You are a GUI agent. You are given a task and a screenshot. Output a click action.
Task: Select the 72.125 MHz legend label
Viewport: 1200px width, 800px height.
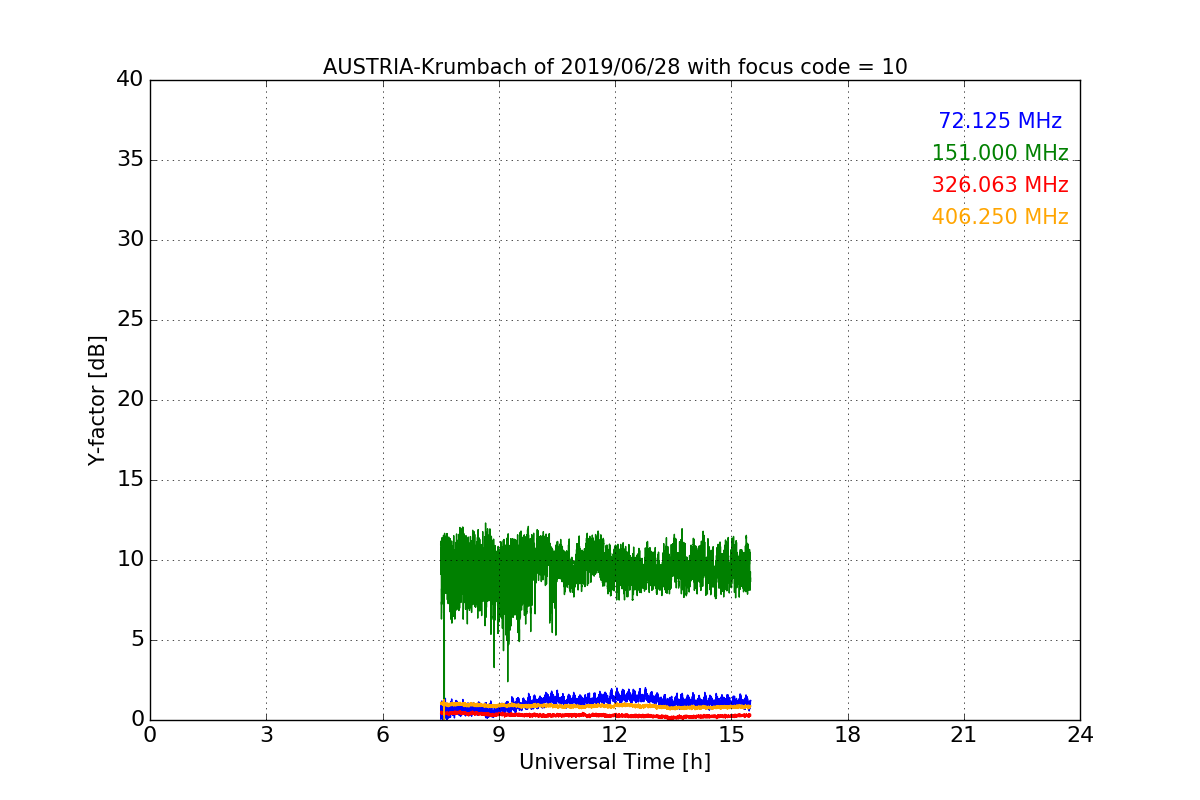[1000, 121]
